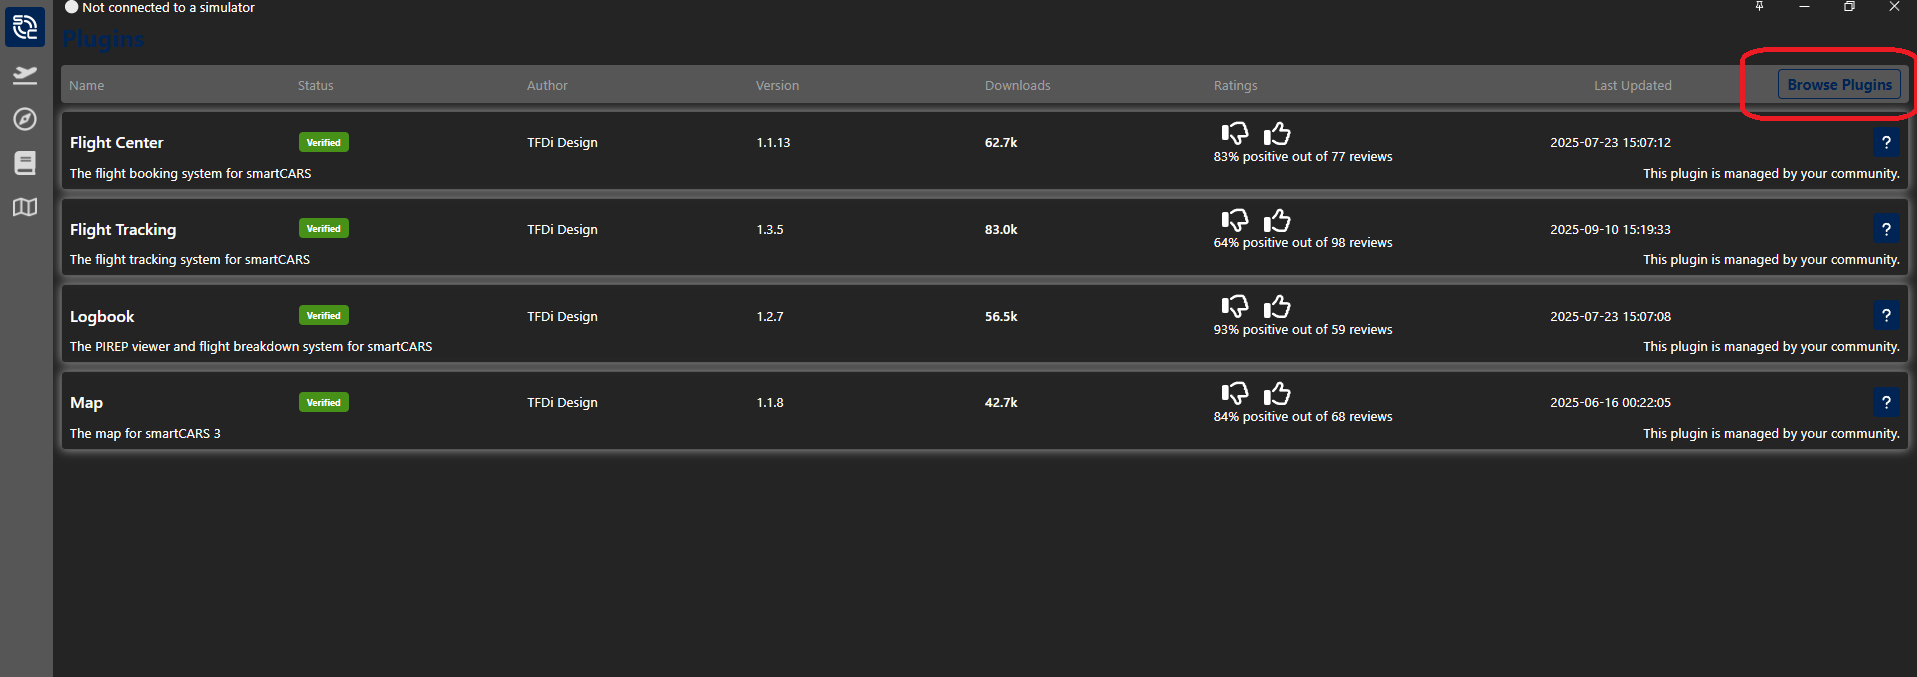This screenshot has height=677, width=1917.
Task: Give thumbs up to Map plugin
Action: click(1277, 393)
